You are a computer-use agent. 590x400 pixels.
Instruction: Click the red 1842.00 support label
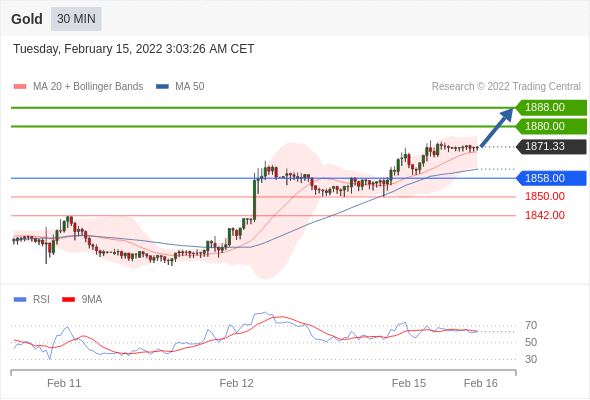point(545,215)
